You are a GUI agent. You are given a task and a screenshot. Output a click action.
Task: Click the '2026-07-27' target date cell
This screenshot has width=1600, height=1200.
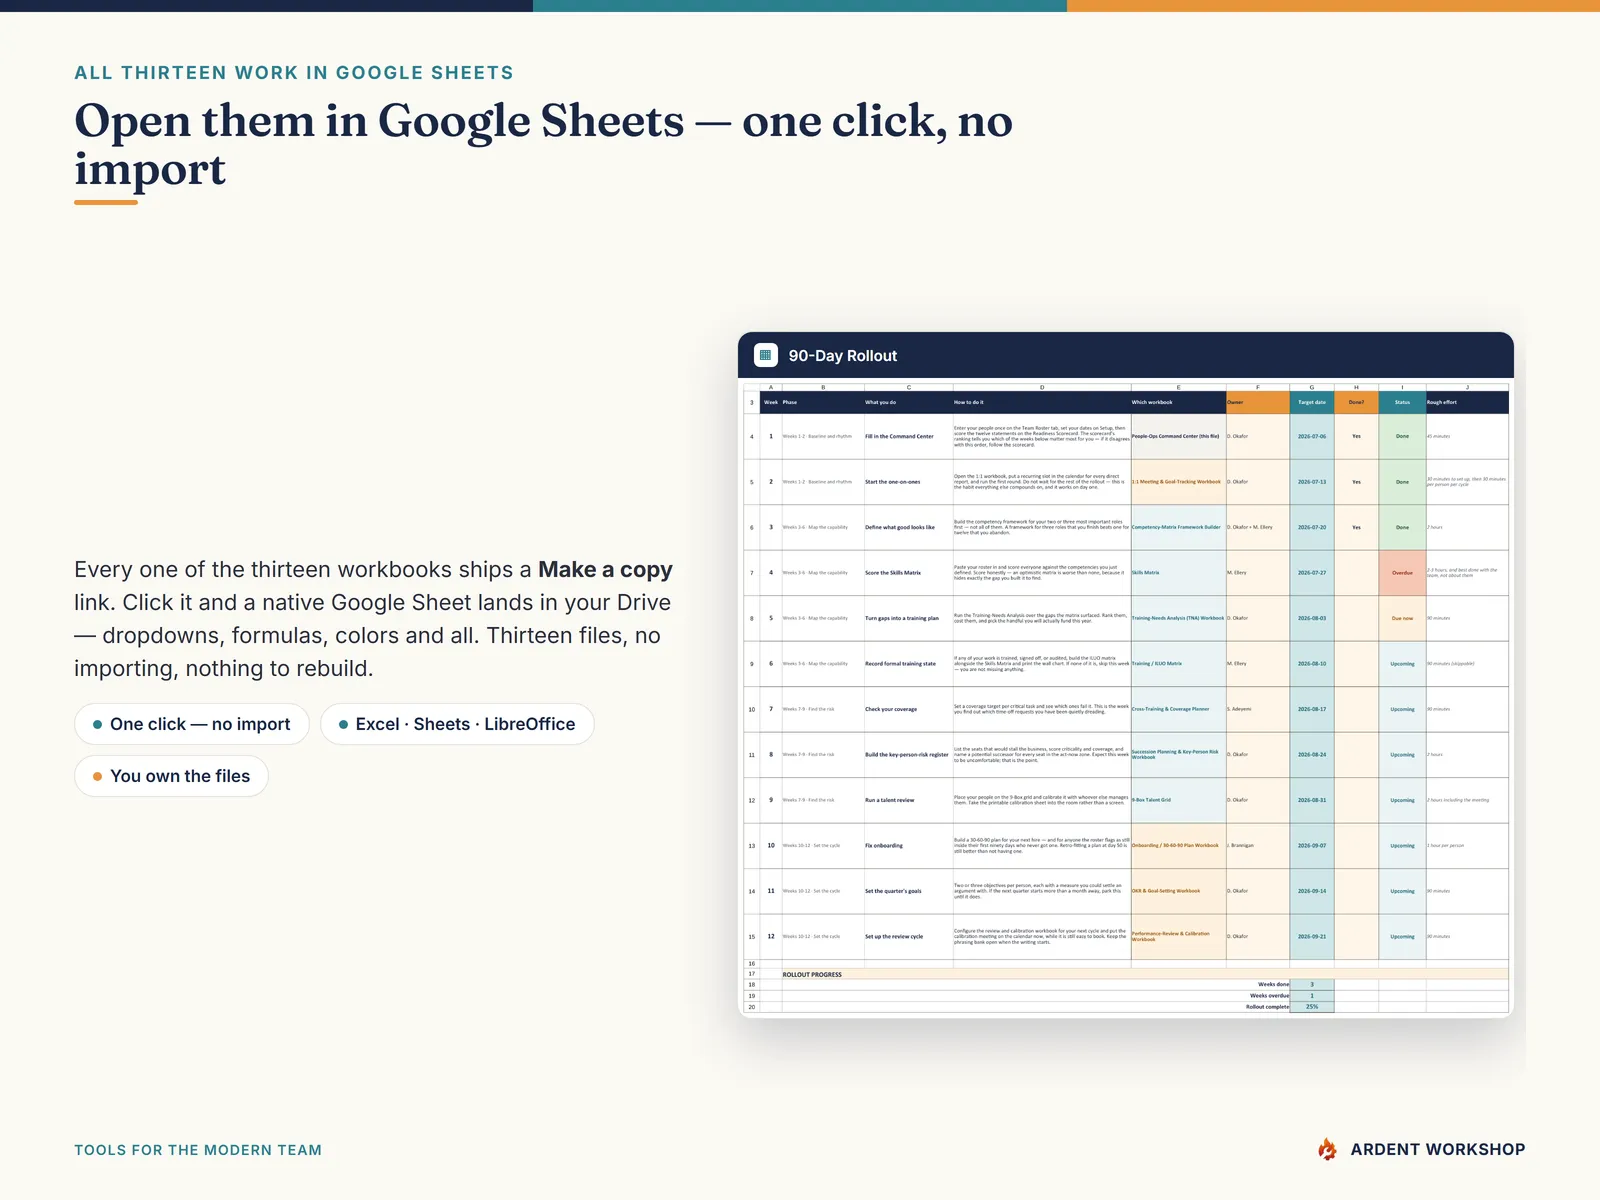[1312, 573]
